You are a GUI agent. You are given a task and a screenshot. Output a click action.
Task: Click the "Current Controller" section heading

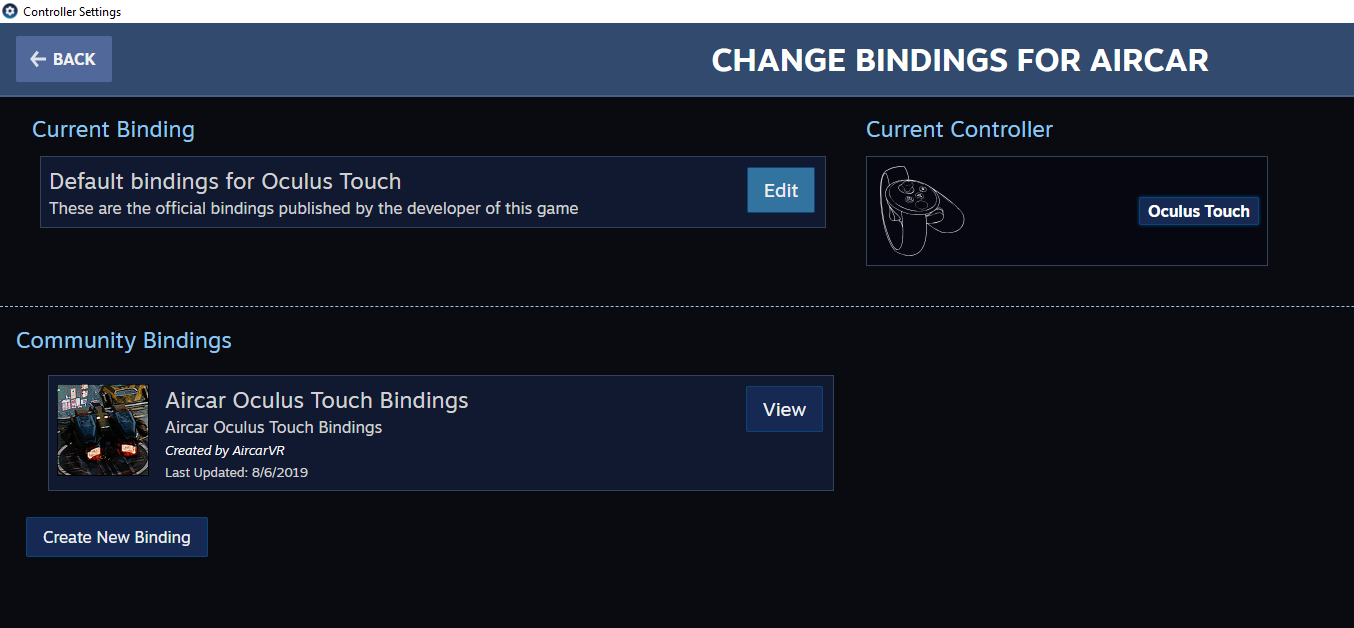click(x=959, y=129)
